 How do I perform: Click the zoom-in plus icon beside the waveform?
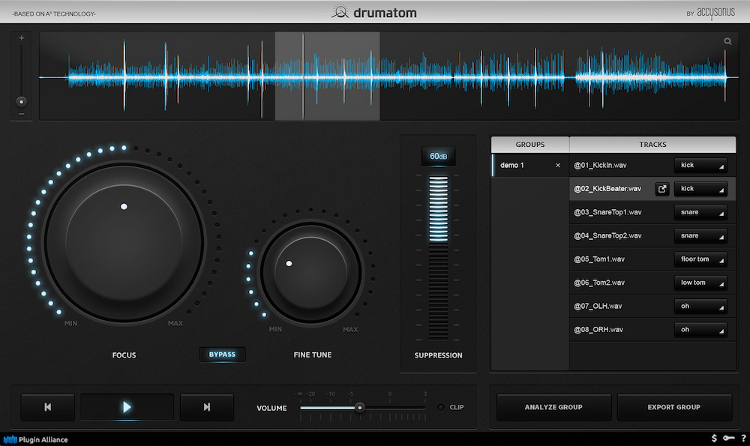point(21,38)
